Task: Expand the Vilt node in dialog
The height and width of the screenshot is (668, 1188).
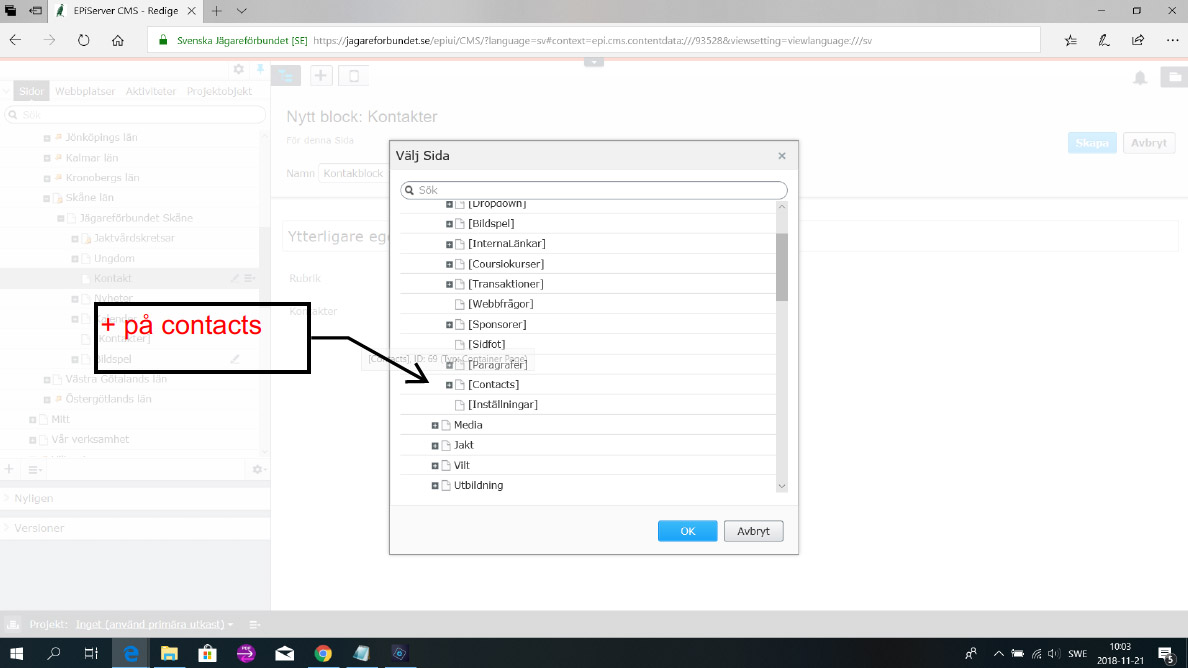Action: pyautogui.click(x=435, y=466)
